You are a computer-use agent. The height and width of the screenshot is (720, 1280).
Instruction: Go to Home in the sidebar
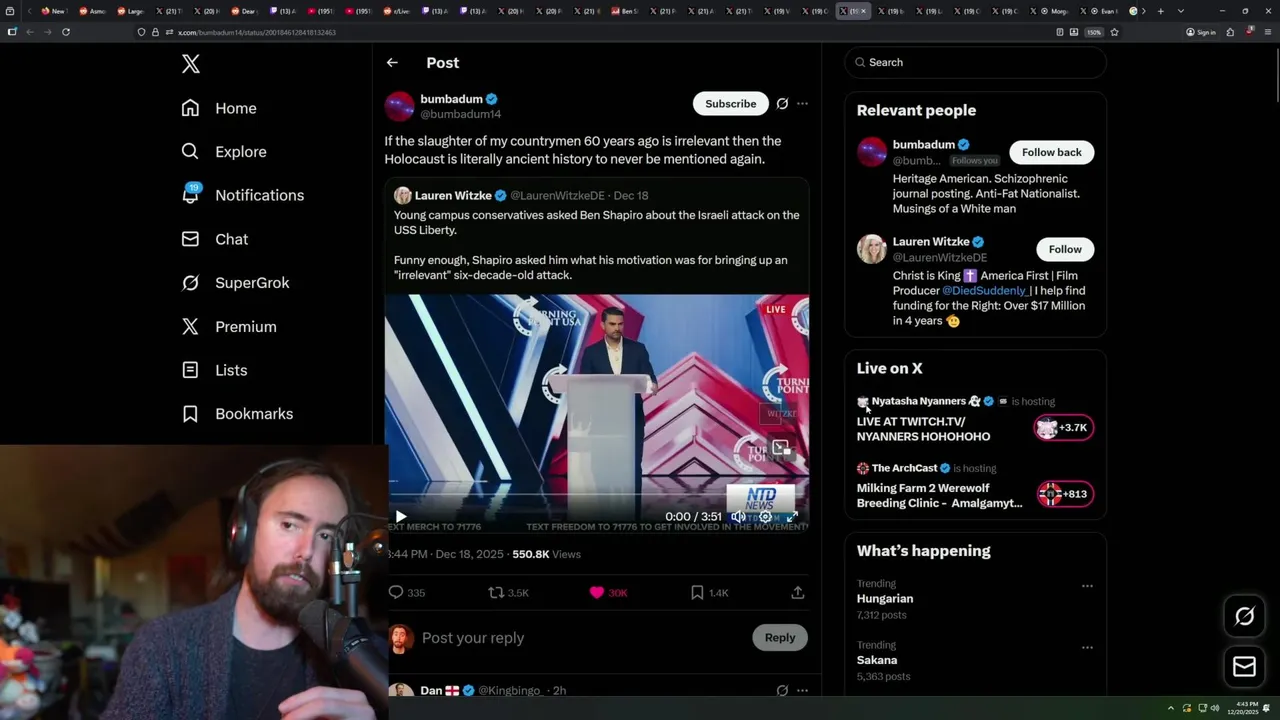click(x=219, y=108)
